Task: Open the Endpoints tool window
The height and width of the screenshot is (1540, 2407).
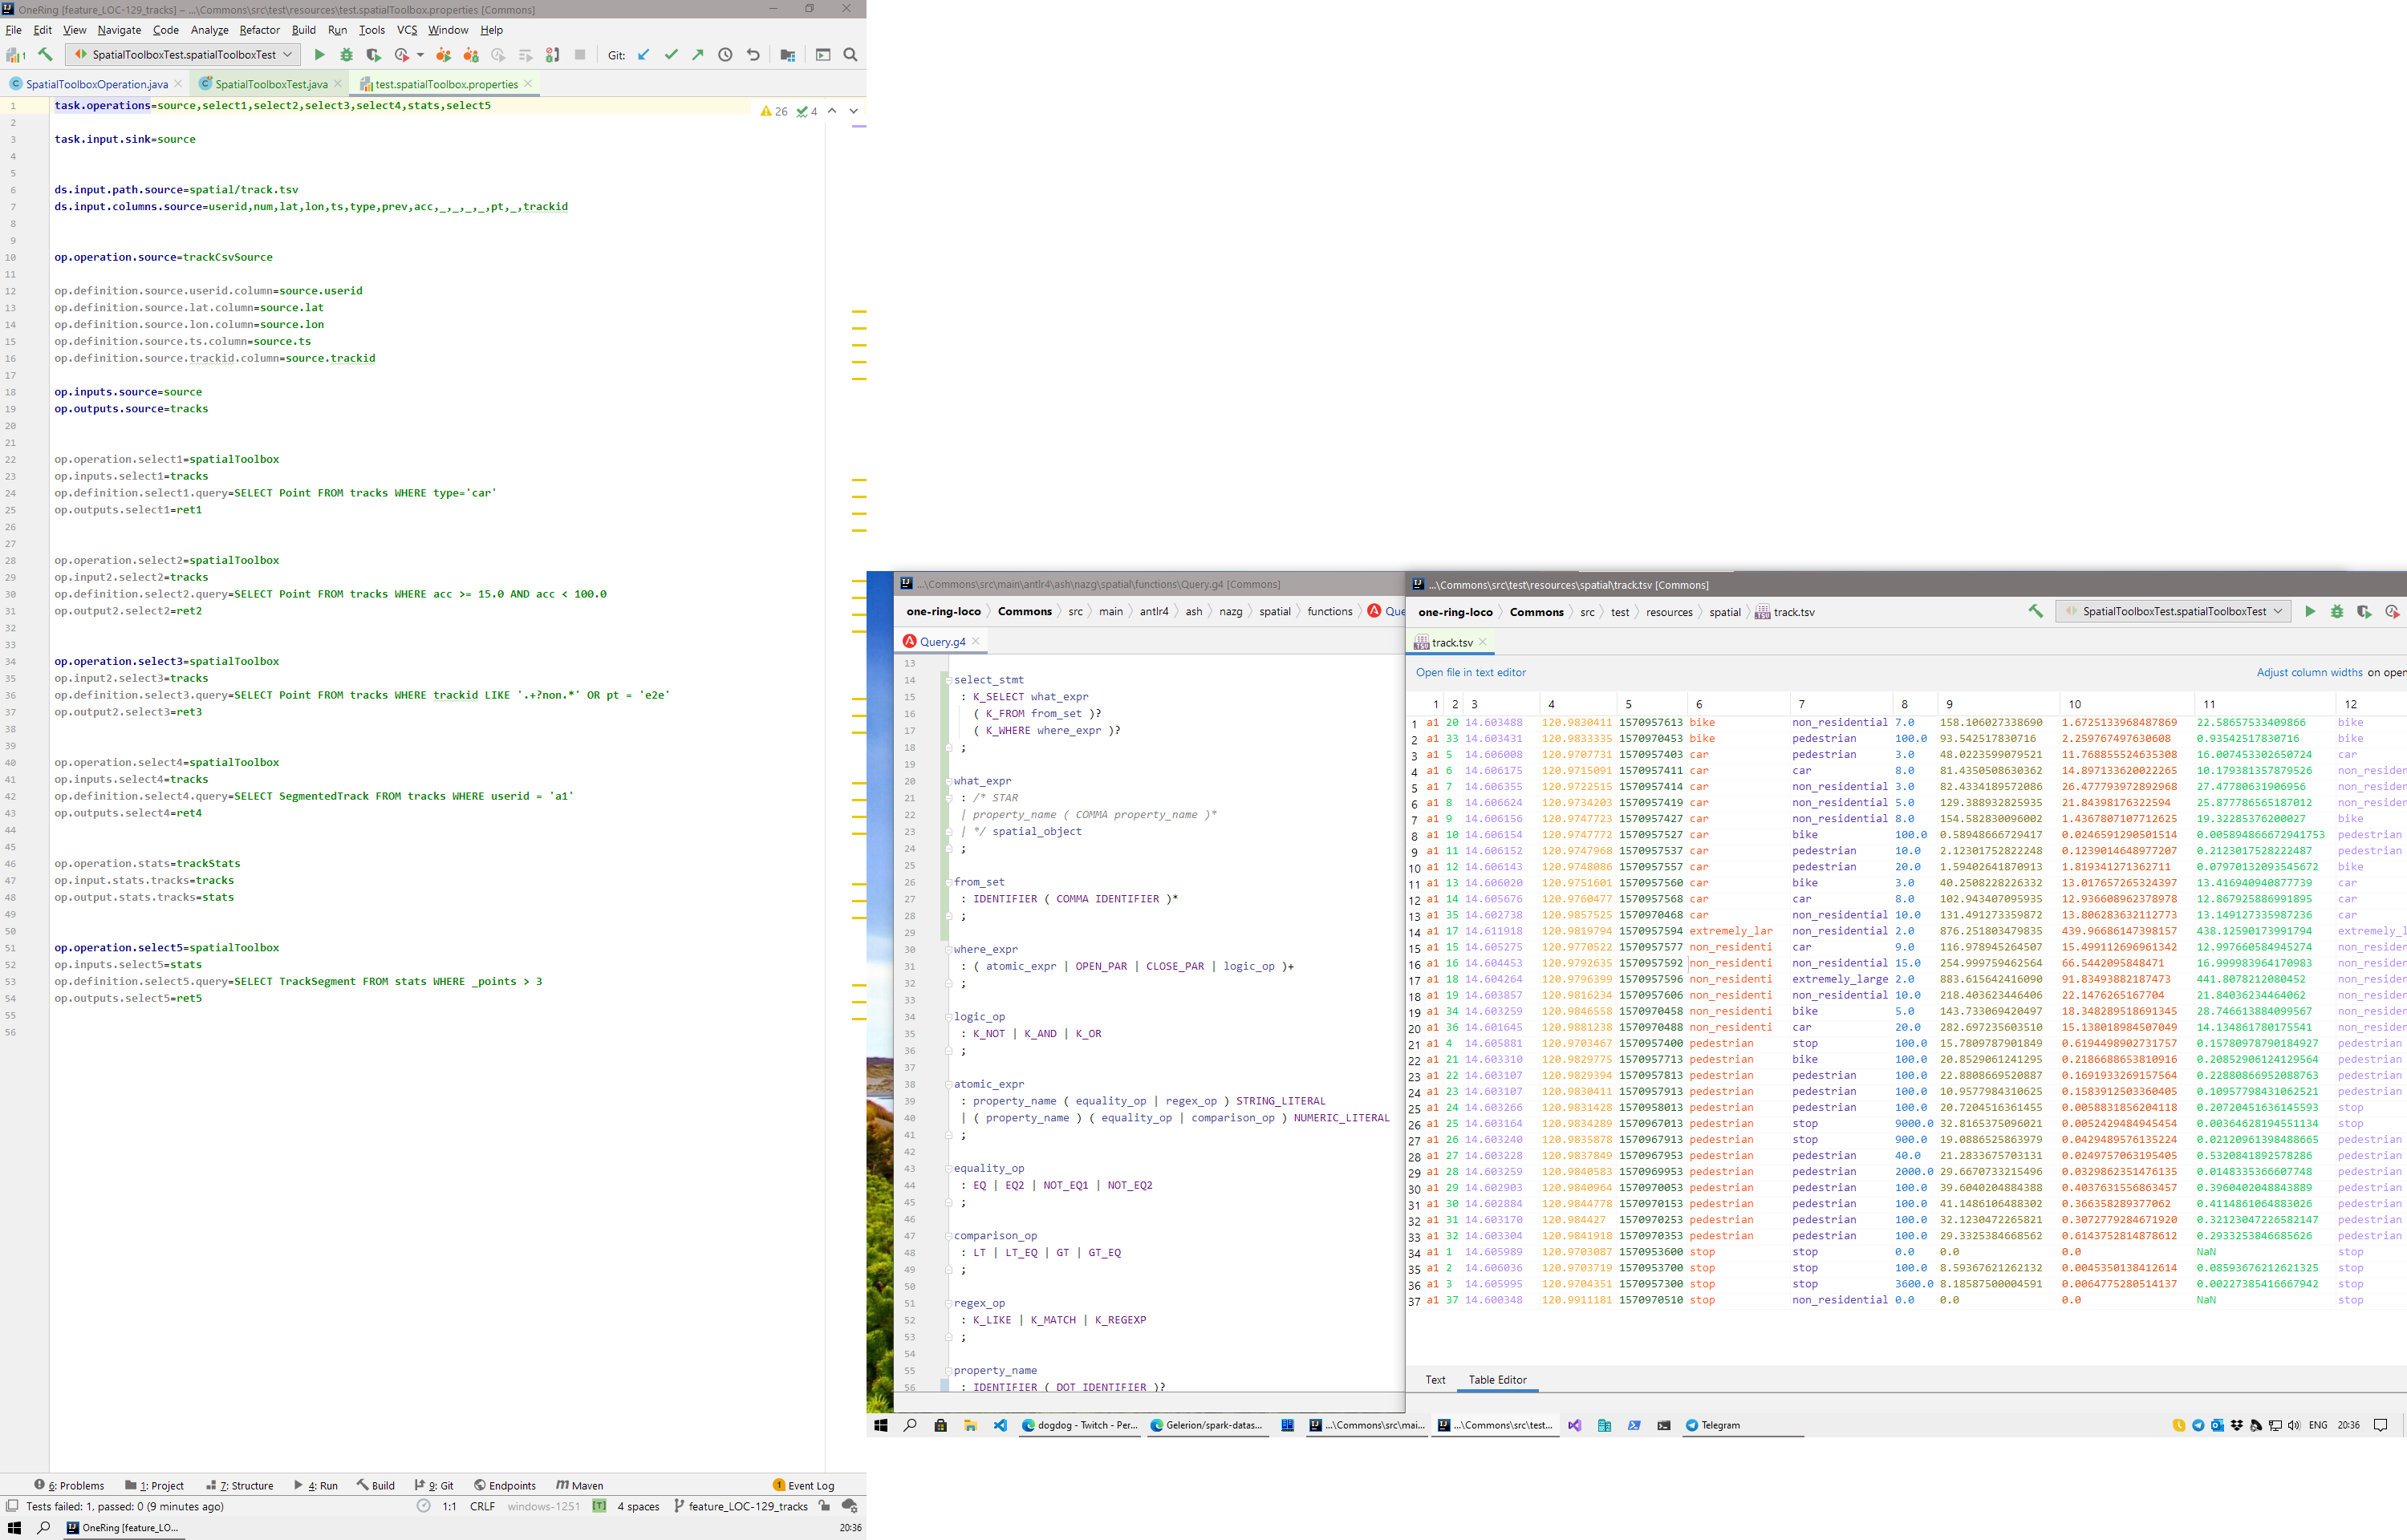Action: pyautogui.click(x=505, y=1485)
